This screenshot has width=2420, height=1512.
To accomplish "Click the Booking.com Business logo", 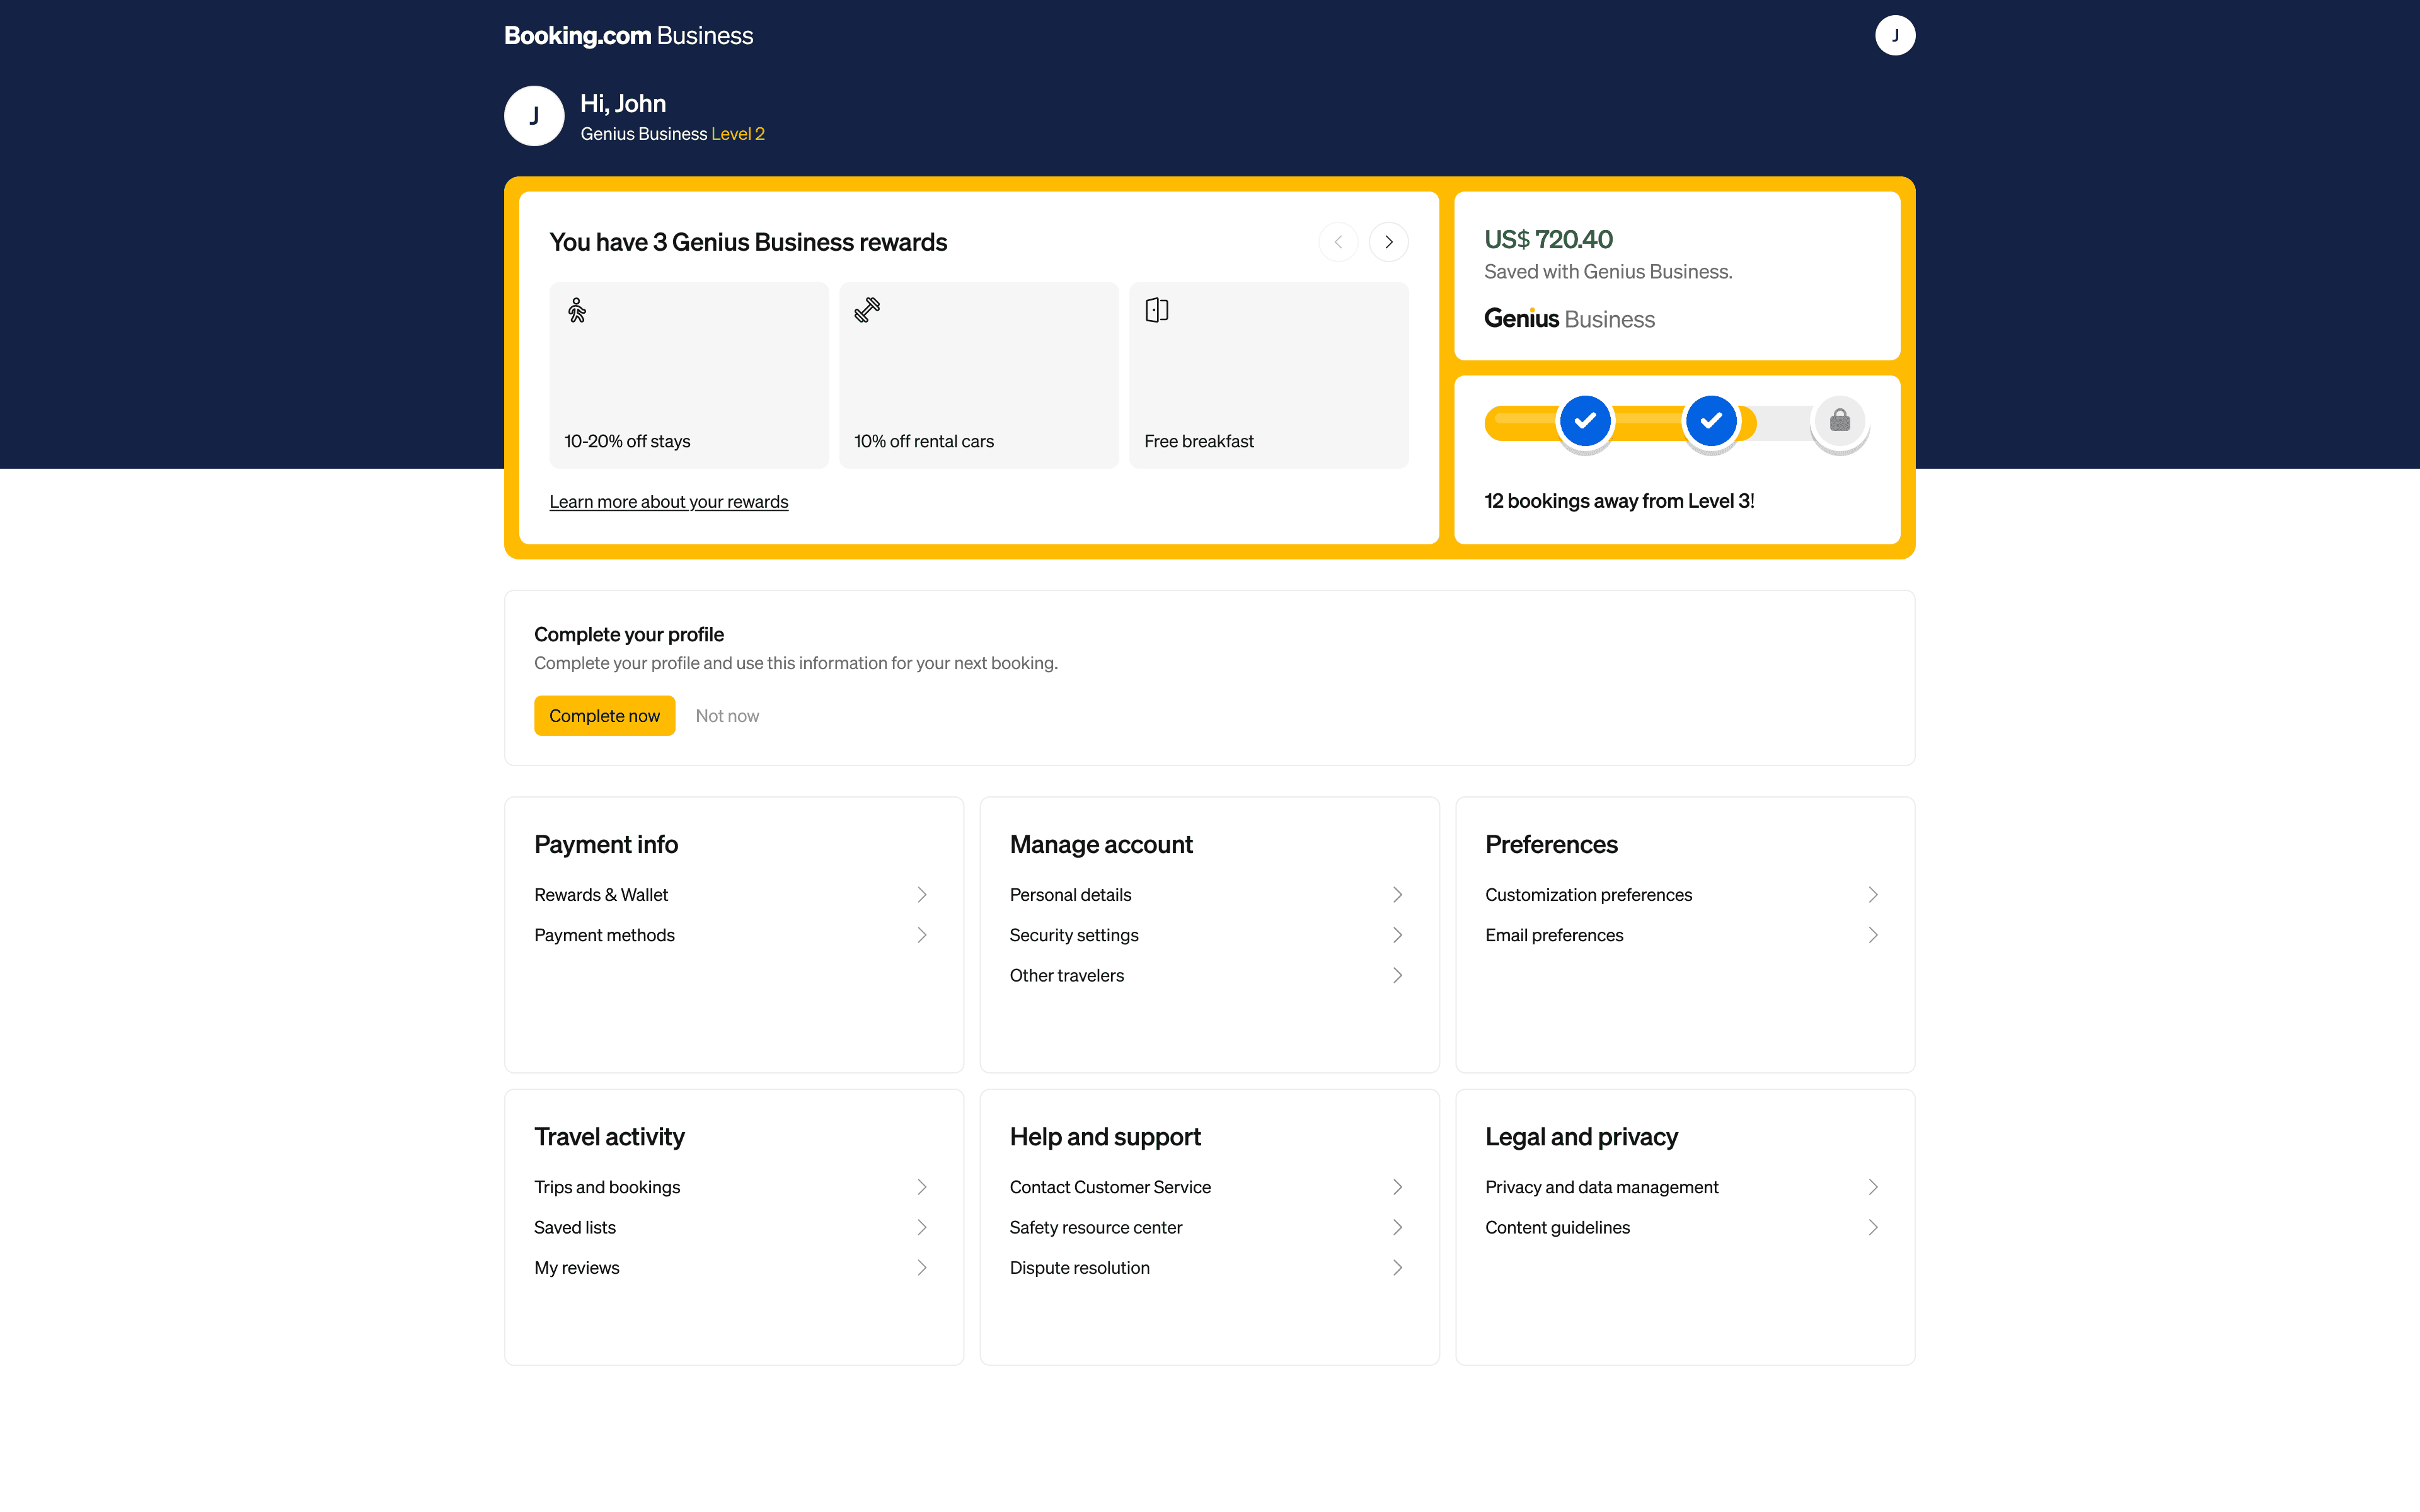I will pyautogui.click(x=628, y=36).
